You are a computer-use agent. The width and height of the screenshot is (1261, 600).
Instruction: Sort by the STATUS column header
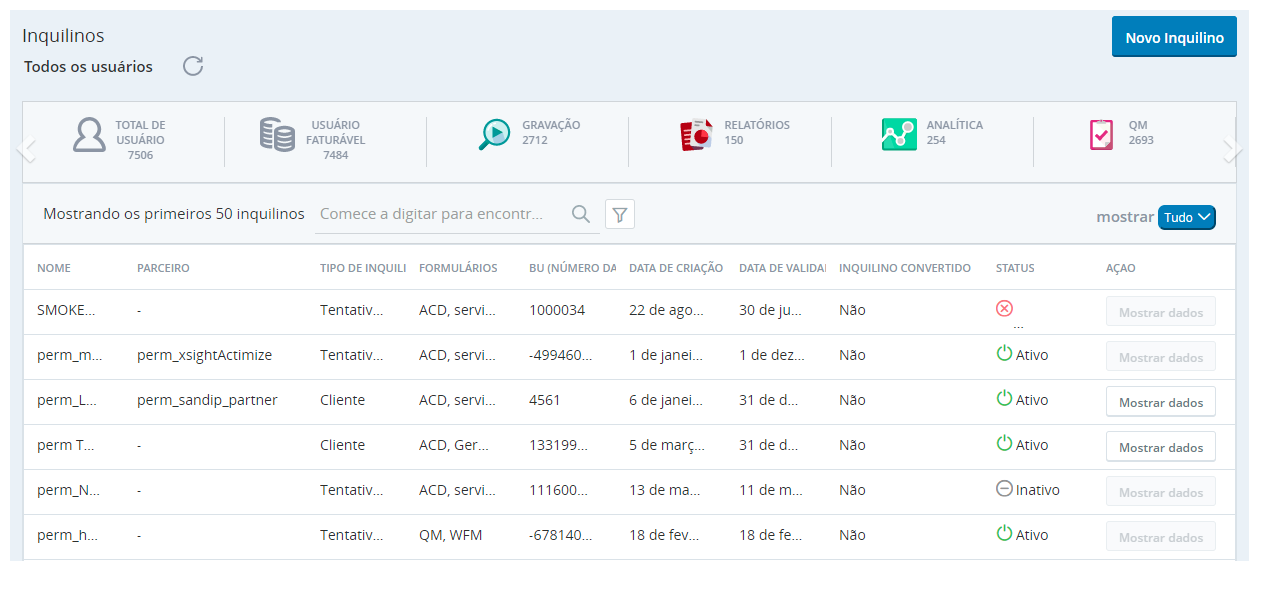tap(1015, 268)
